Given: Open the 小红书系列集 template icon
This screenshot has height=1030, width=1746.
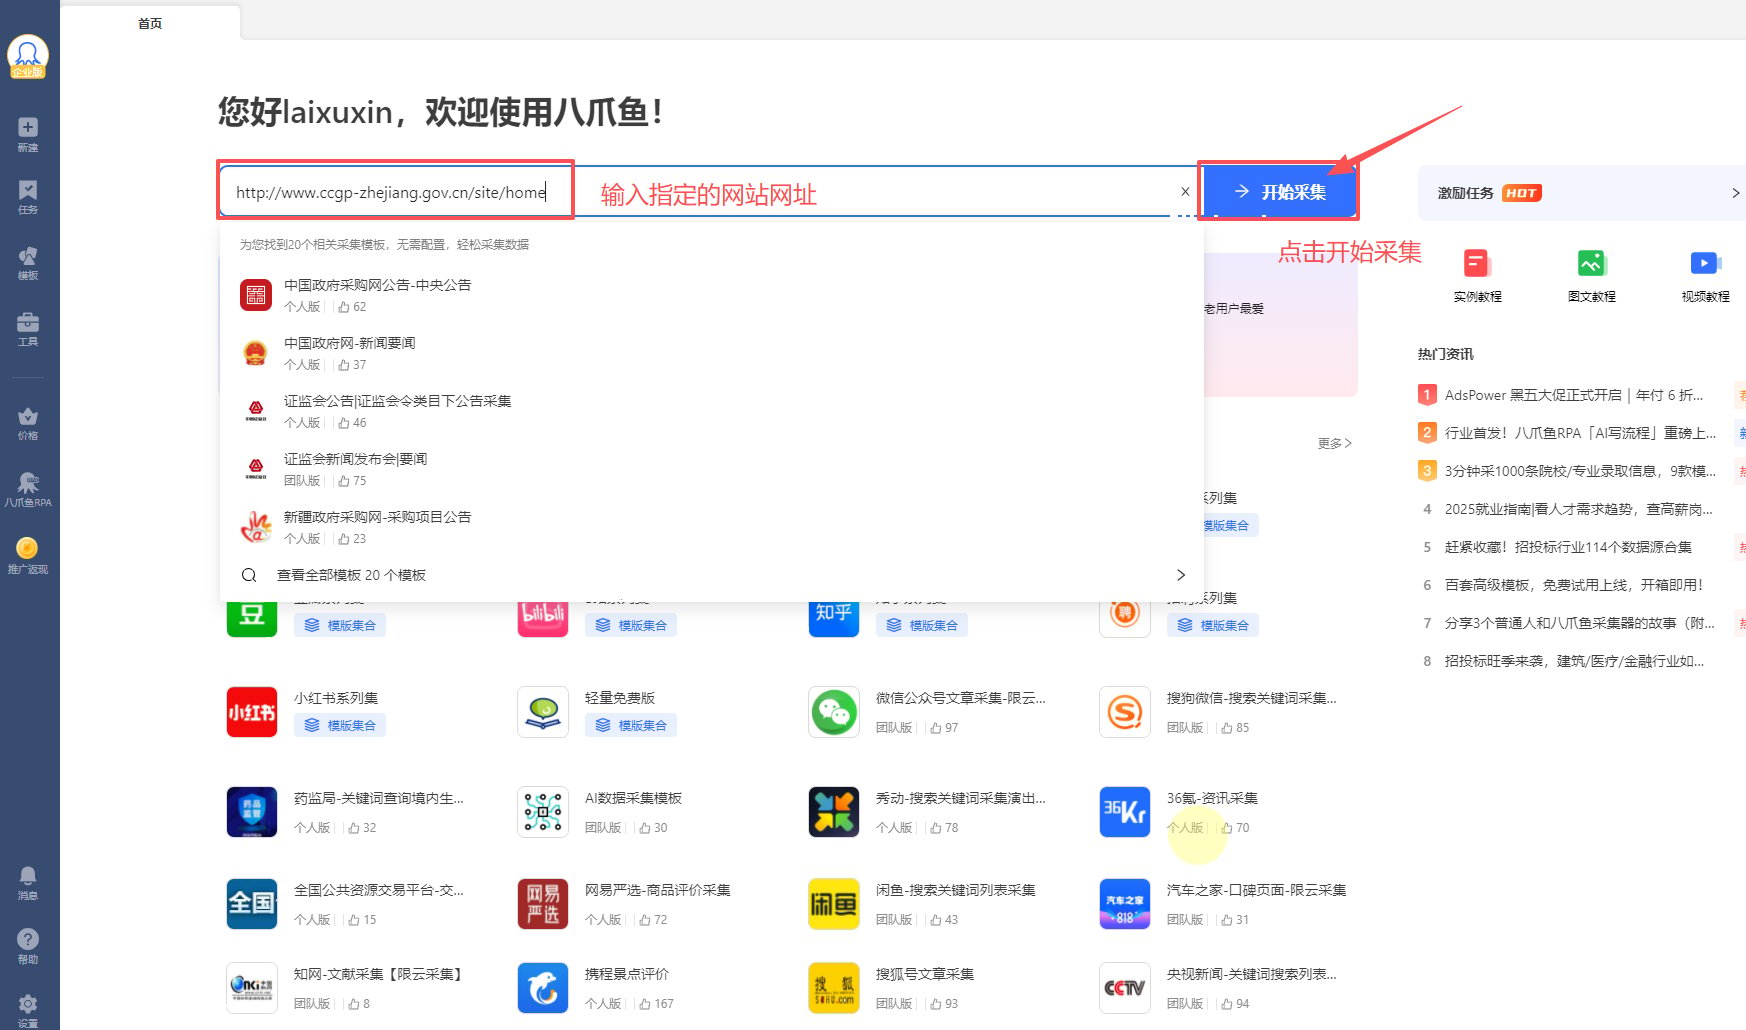Looking at the screenshot, I should pyautogui.click(x=252, y=712).
